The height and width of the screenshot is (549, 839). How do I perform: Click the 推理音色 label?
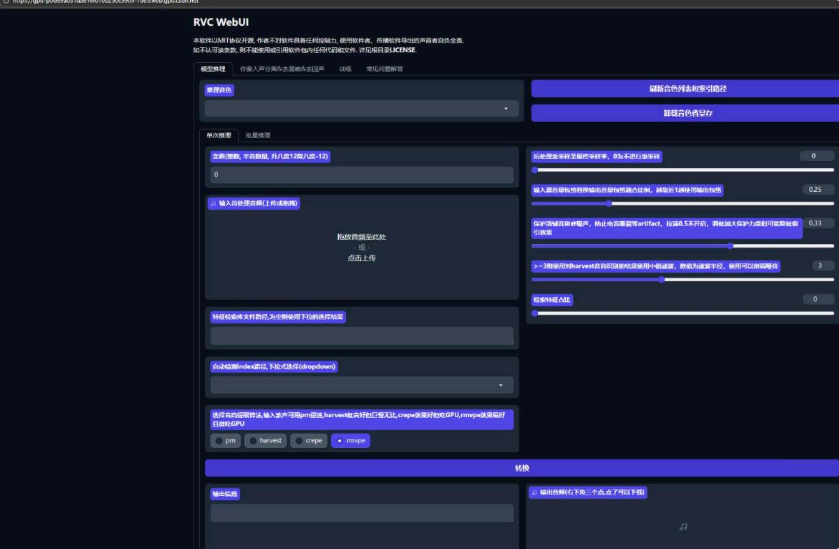(x=219, y=90)
